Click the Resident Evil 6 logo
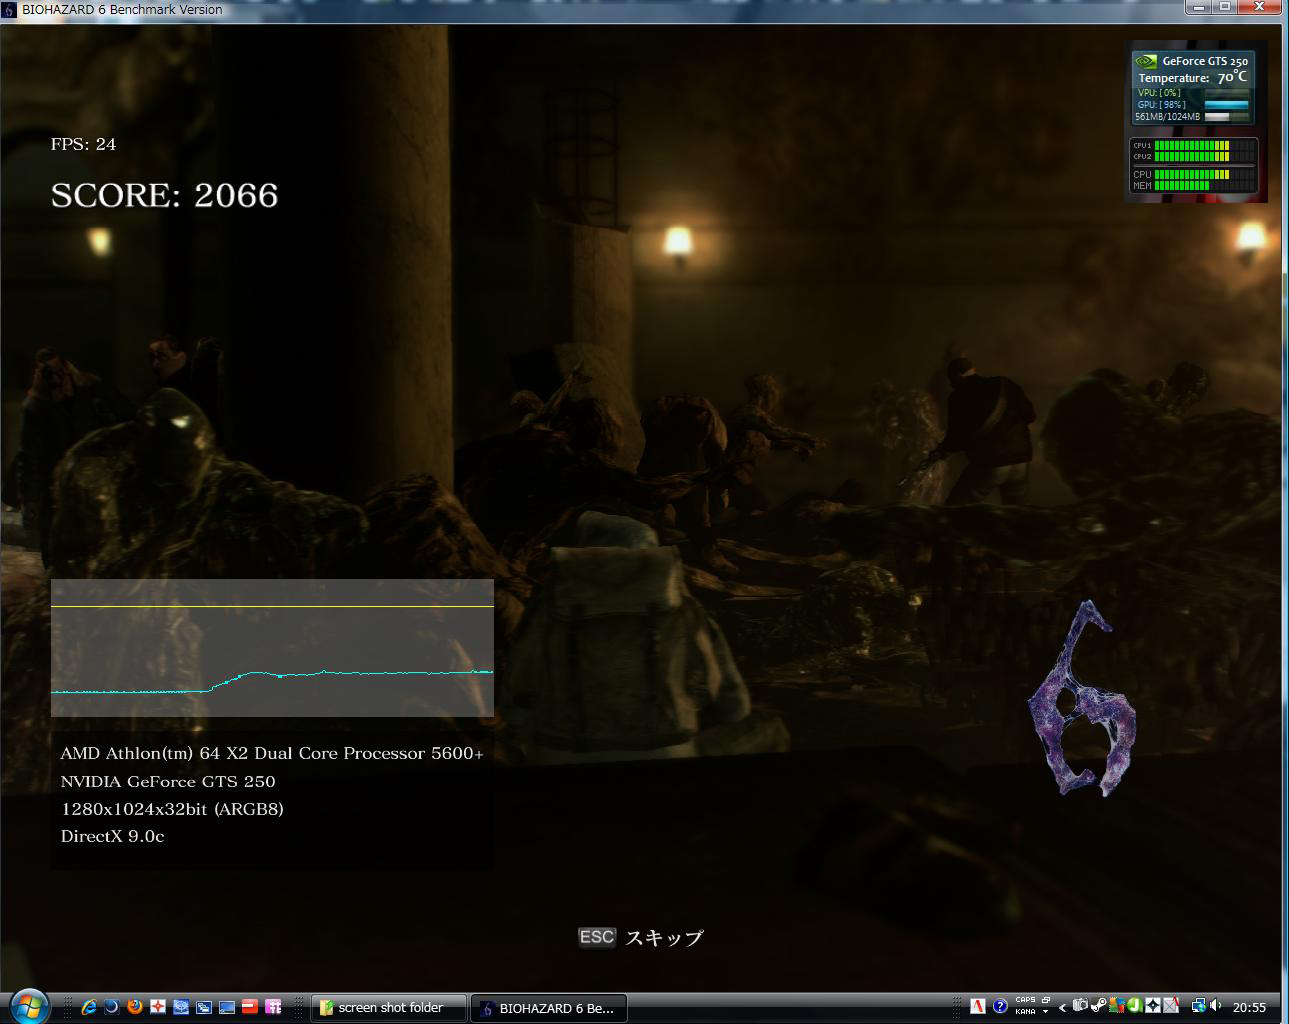The image size is (1289, 1024). 1082,698
